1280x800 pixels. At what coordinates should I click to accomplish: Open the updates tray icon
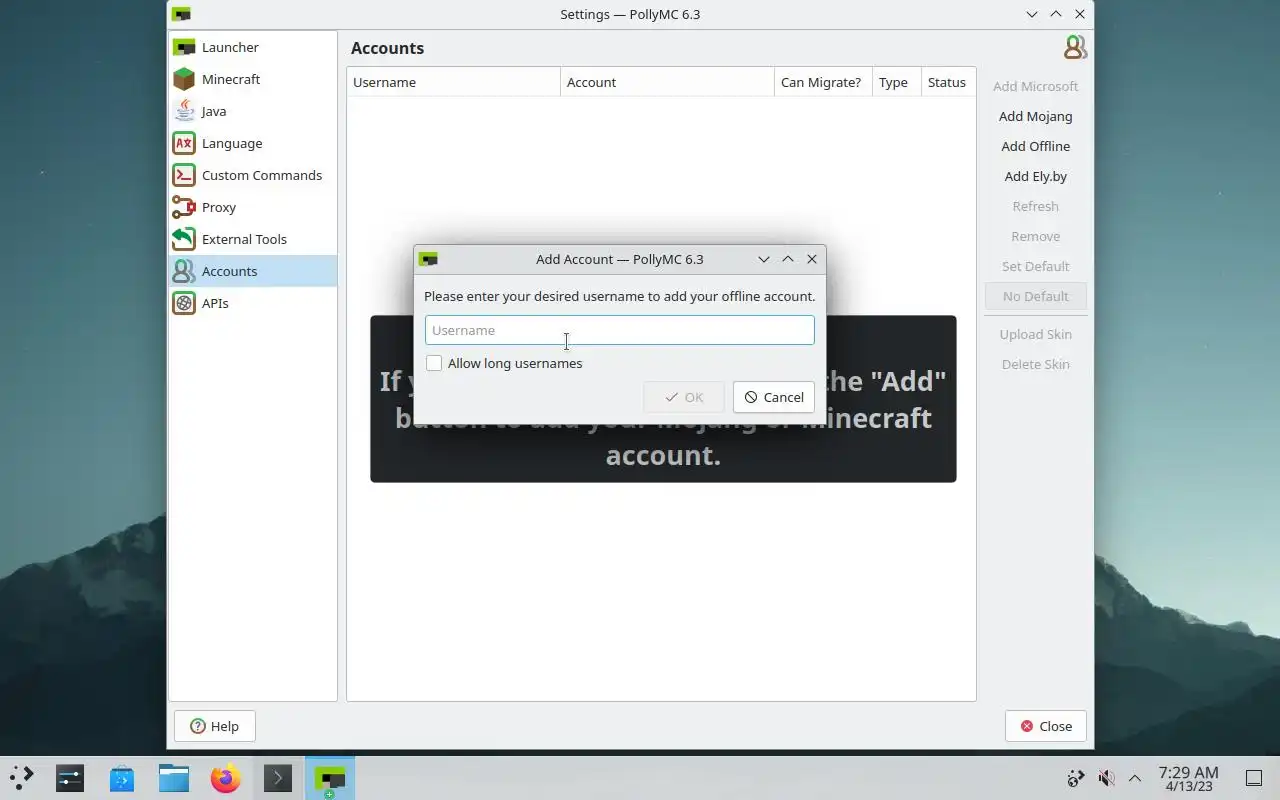(x=1076, y=778)
